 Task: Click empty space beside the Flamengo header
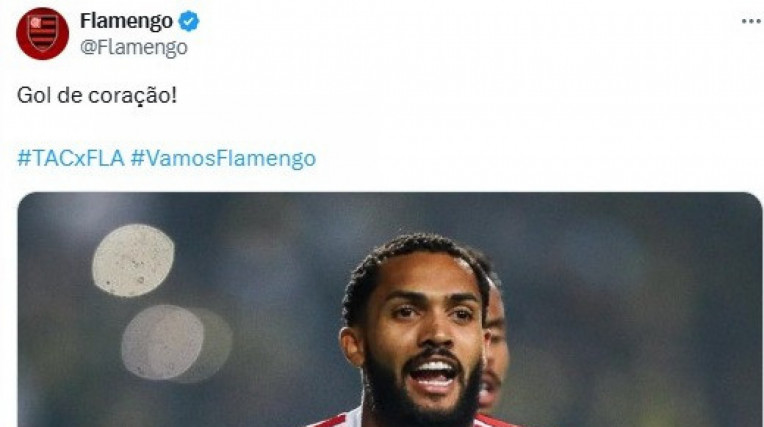tap(463, 34)
